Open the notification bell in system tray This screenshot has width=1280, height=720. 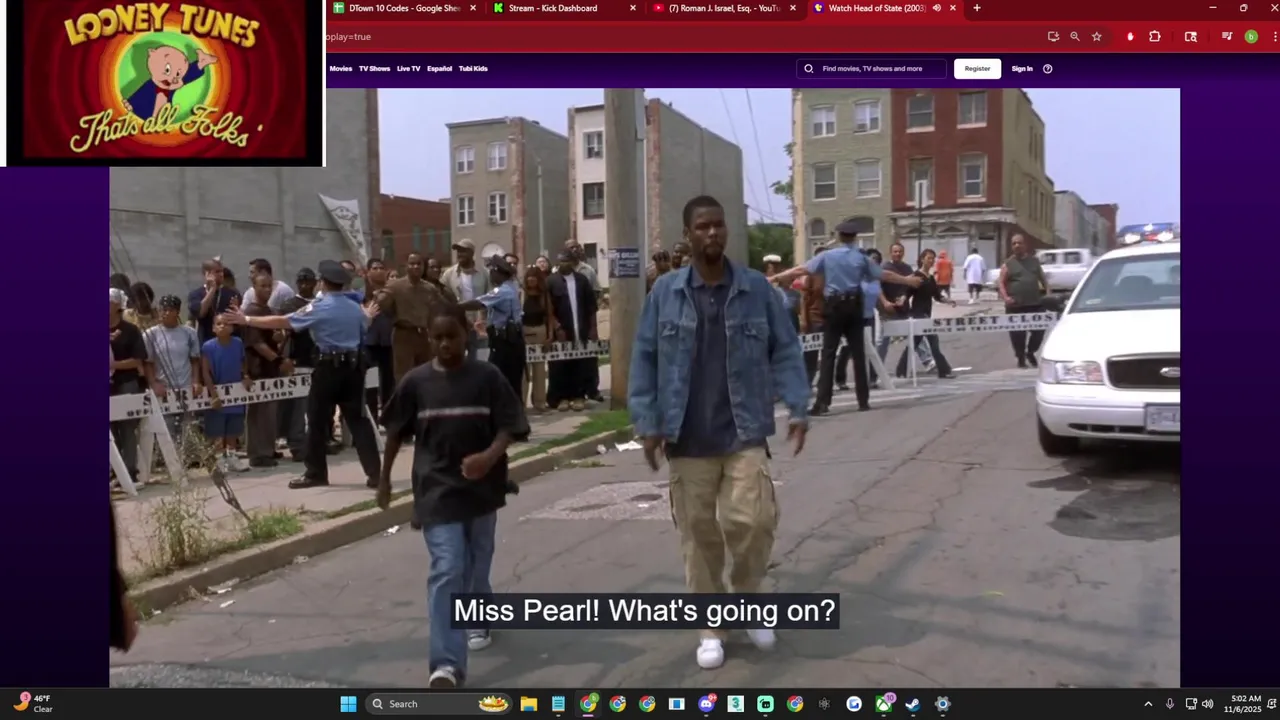point(1272,704)
